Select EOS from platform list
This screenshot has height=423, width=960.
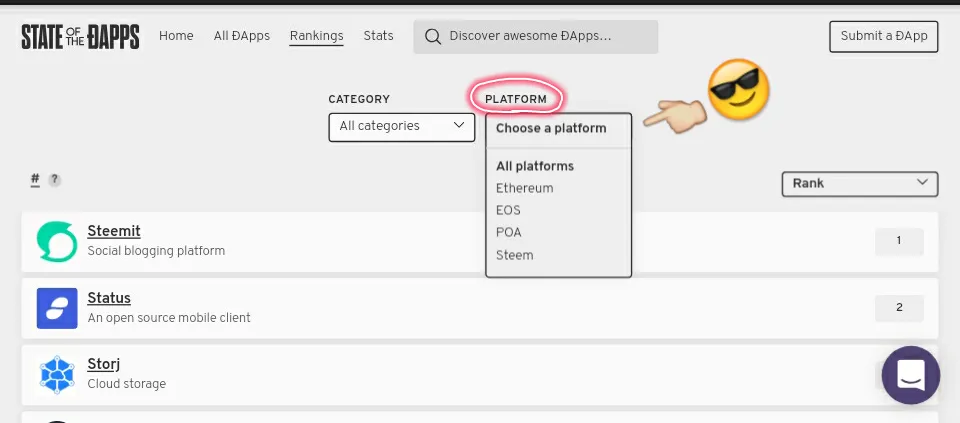(508, 210)
